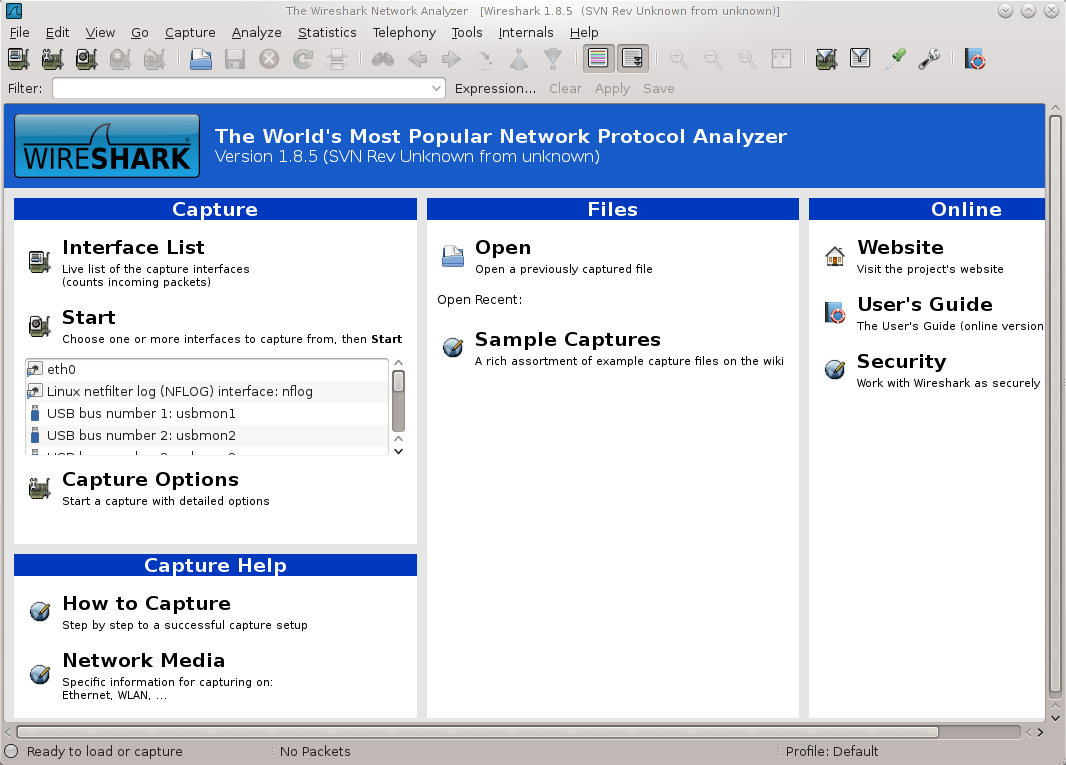Select the eth0 interface
1066x765 pixels.
pos(62,369)
